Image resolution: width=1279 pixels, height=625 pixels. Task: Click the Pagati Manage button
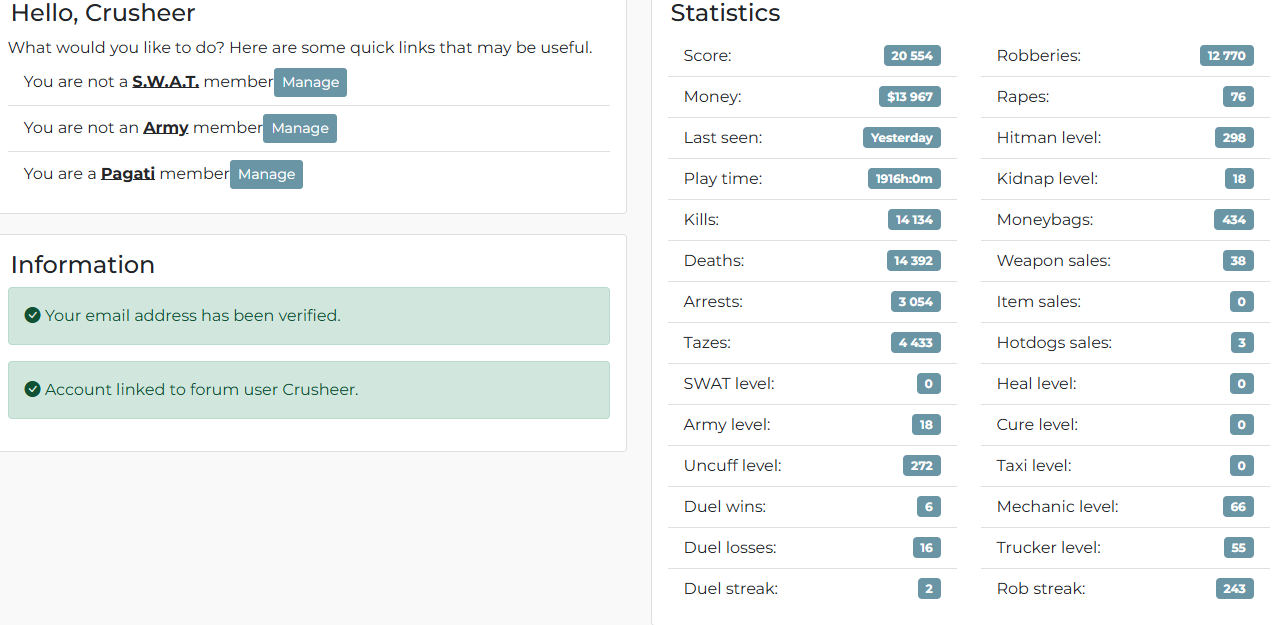[x=266, y=174]
